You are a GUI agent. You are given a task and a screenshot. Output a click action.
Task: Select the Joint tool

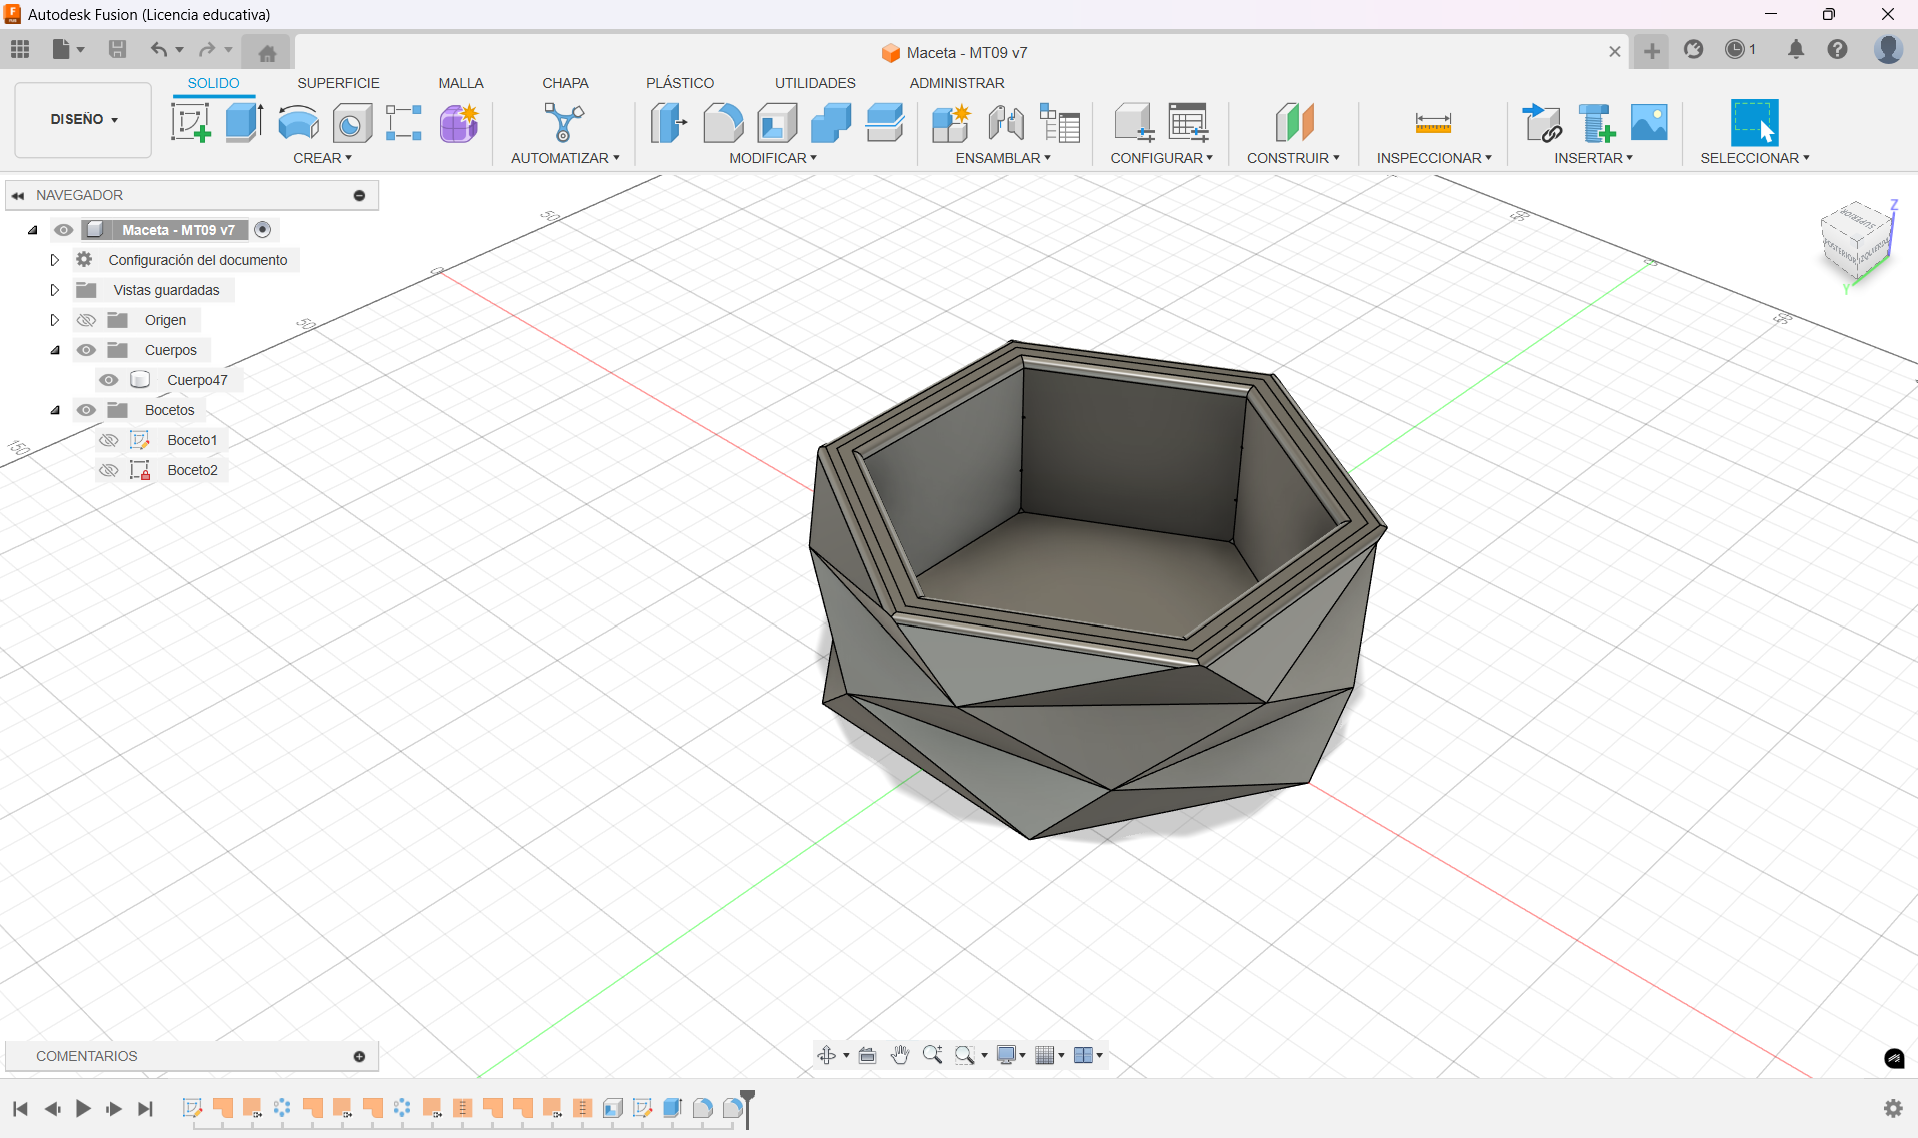[1005, 123]
